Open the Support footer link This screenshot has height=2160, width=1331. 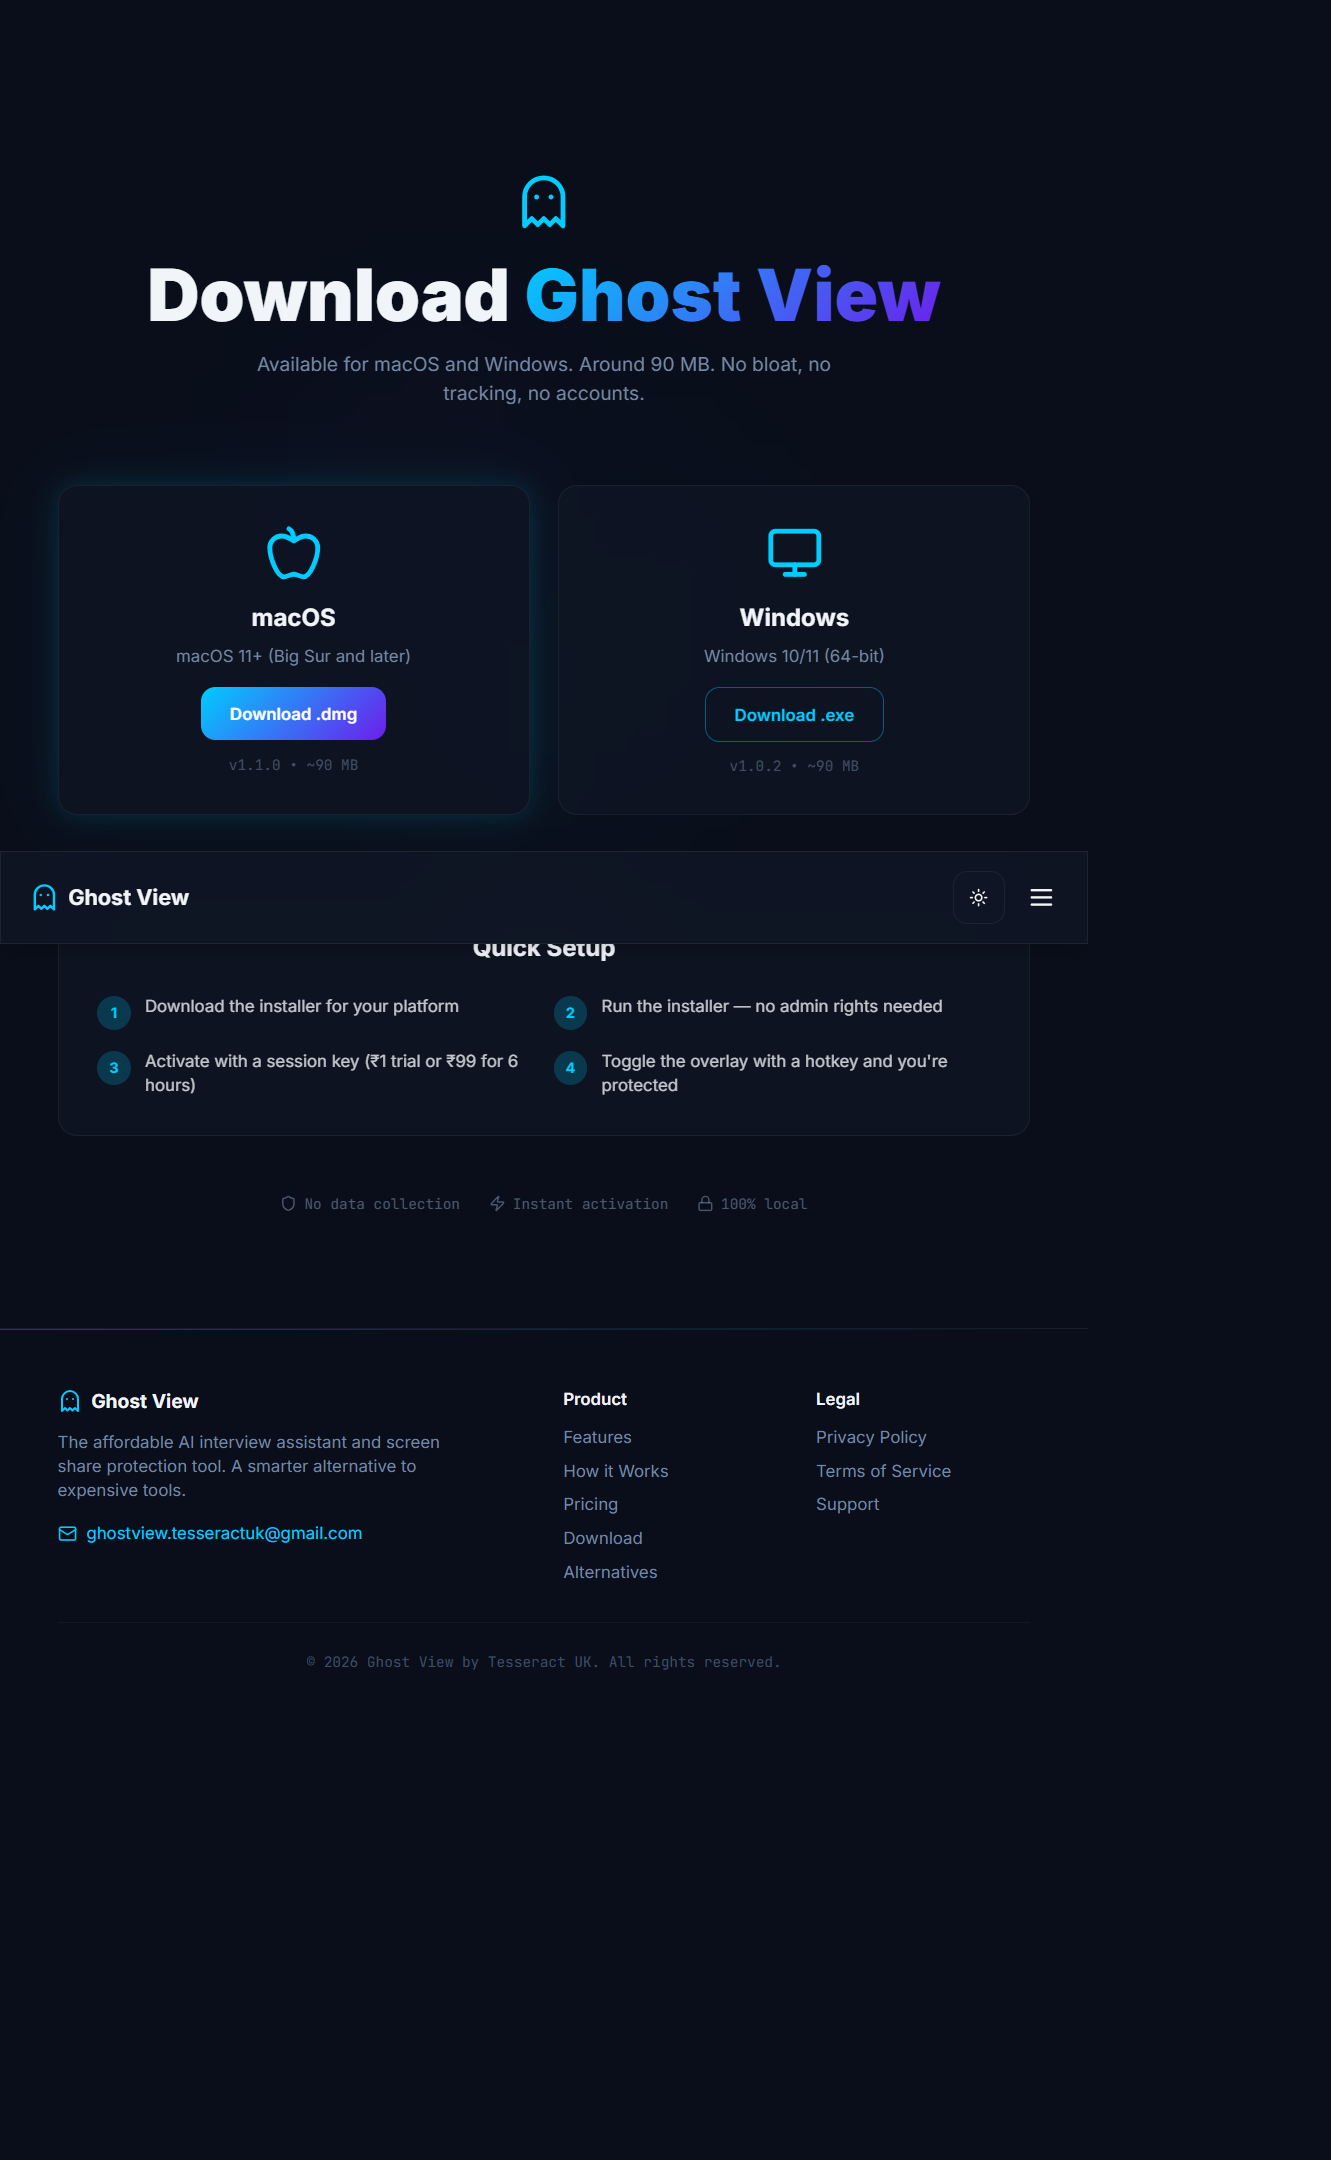click(x=847, y=1504)
